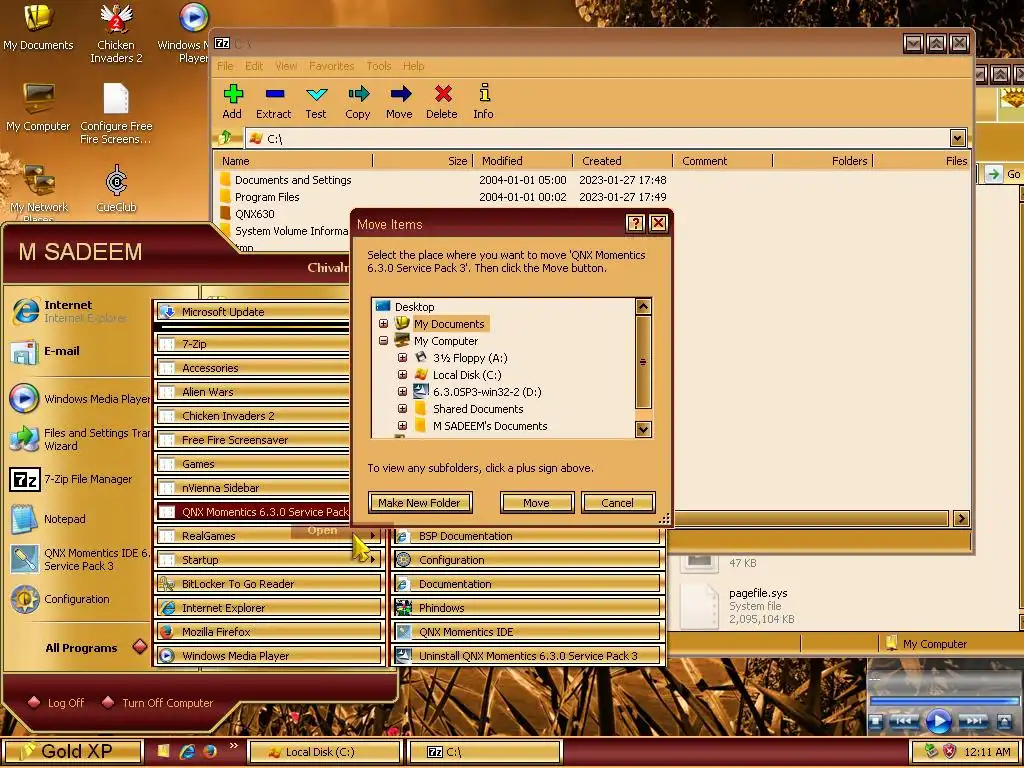The image size is (1024, 768).
Task: Open My Documents desktop icon
Action: 39,27
